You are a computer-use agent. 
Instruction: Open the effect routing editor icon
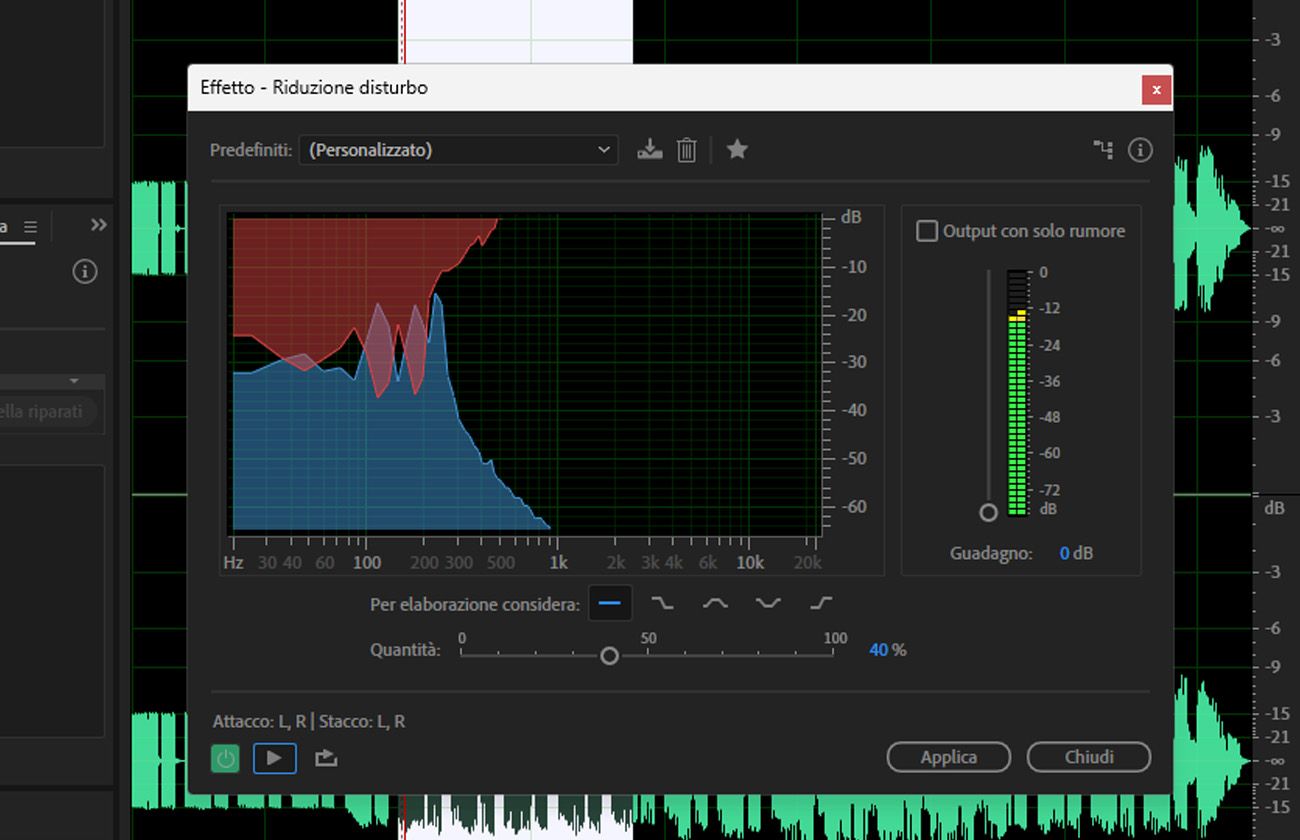tap(1103, 149)
